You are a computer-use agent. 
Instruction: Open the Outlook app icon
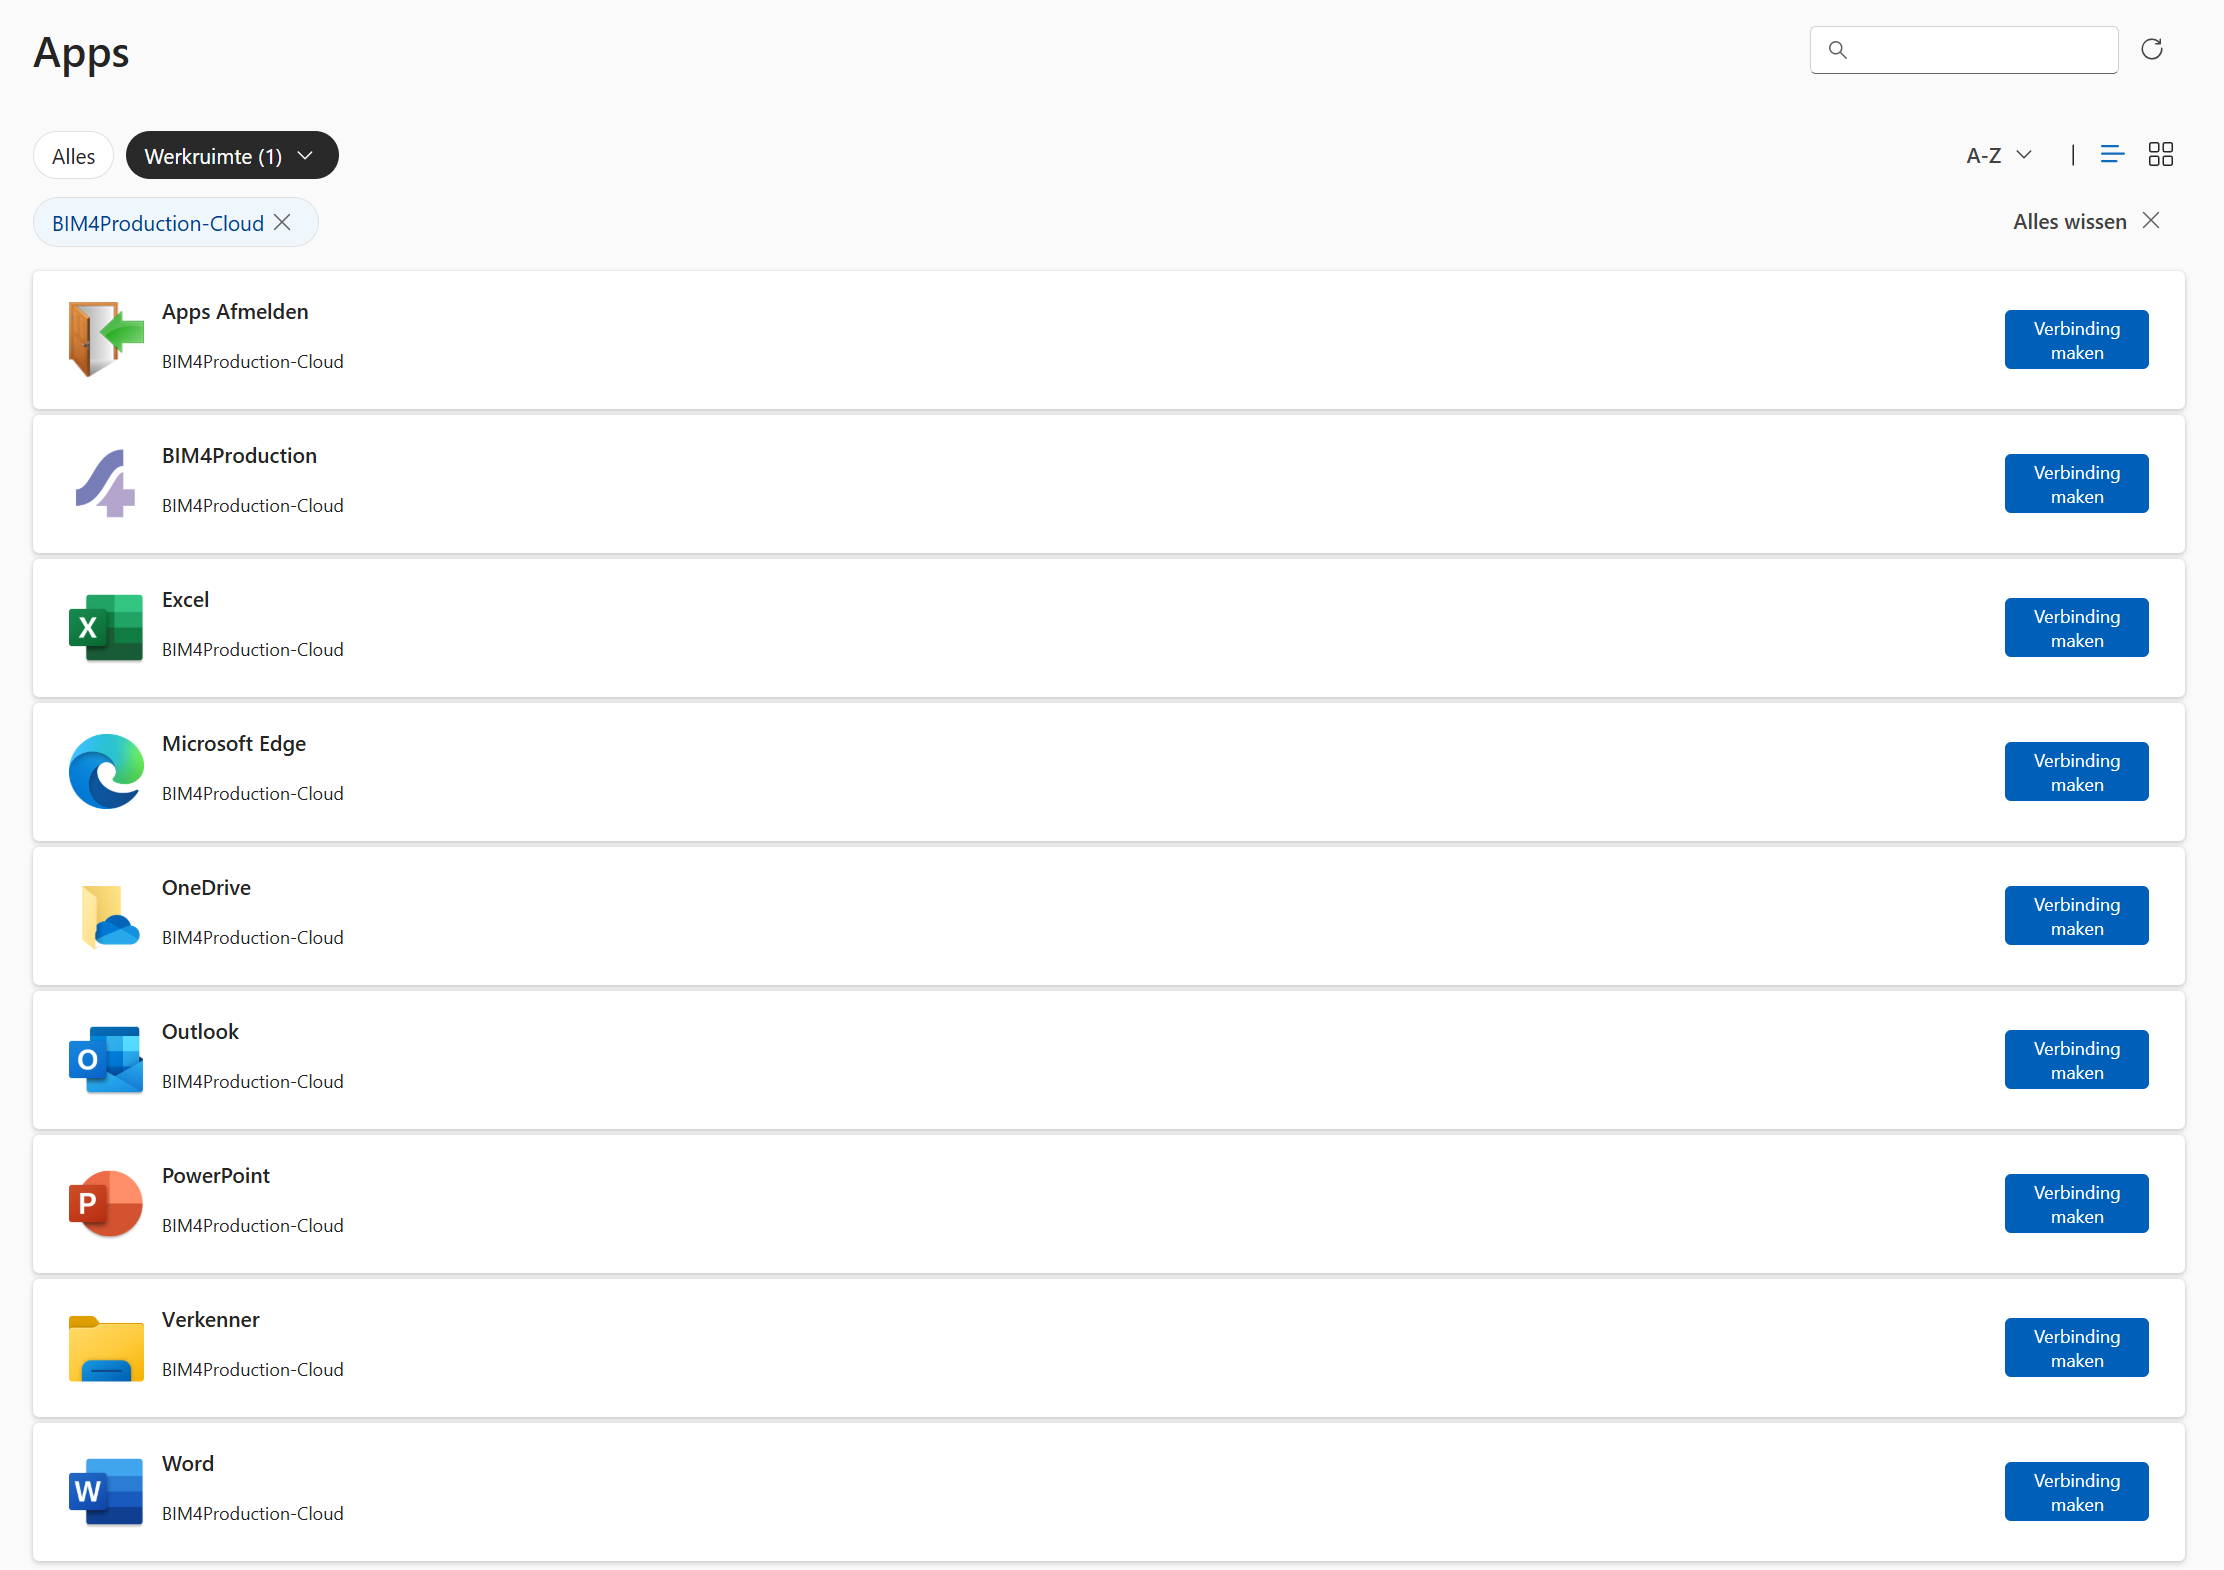click(x=106, y=1059)
